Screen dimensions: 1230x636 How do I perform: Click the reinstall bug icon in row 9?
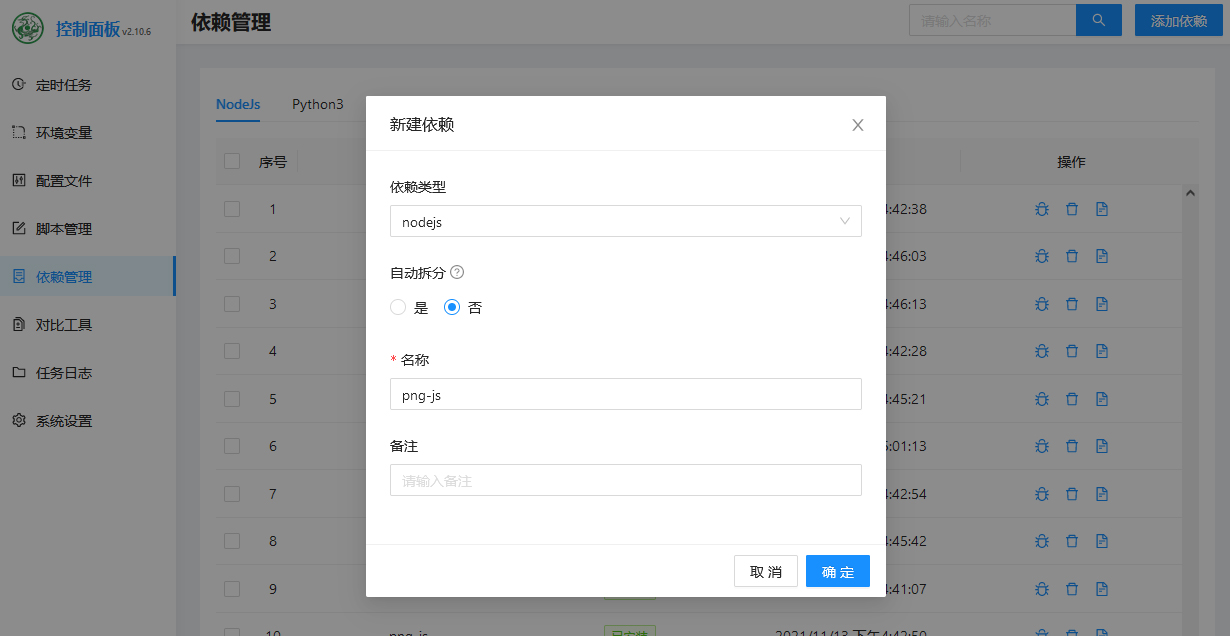[1041, 589]
